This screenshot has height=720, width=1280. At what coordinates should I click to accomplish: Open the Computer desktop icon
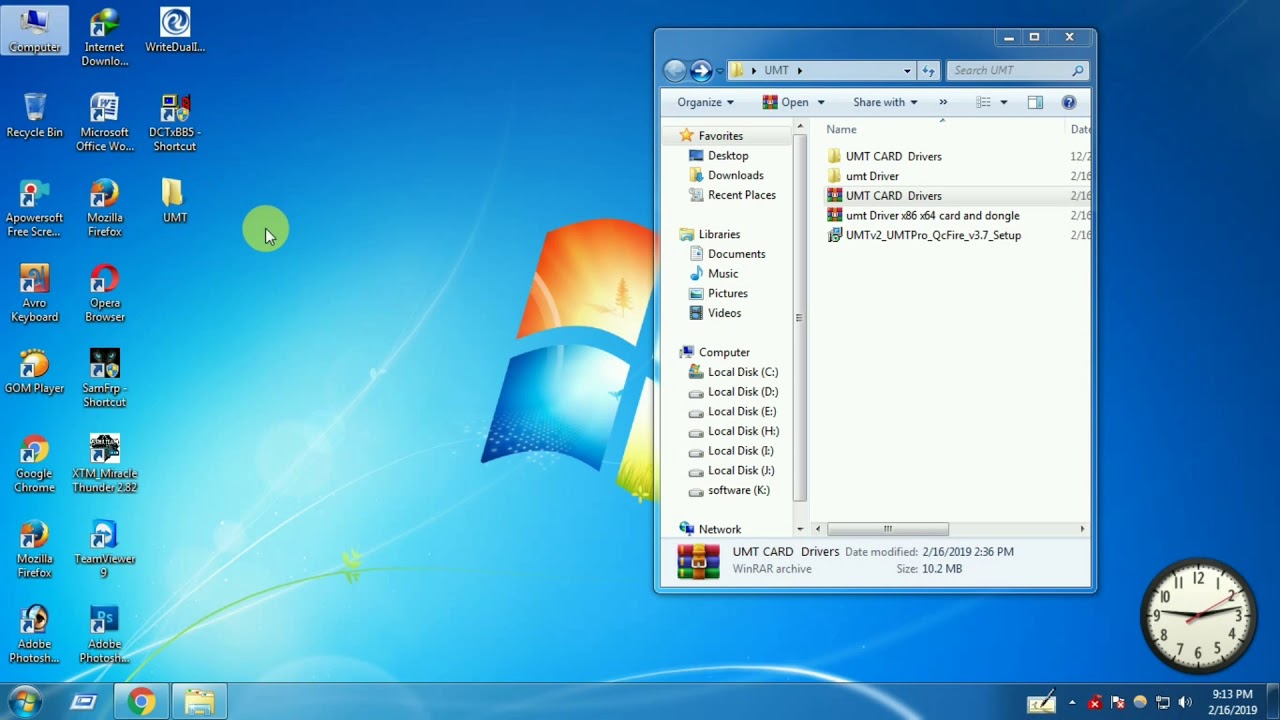pos(35,30)
